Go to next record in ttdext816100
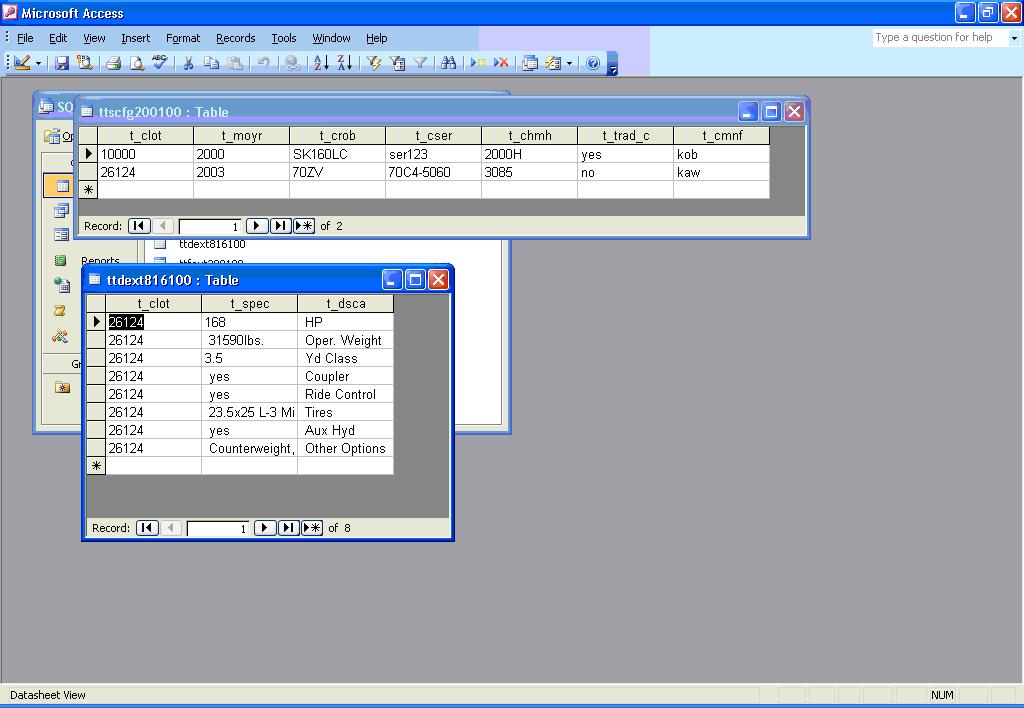Image resolution: width=1024 pixels, height=708 pixels. click(x=265, y=528)
